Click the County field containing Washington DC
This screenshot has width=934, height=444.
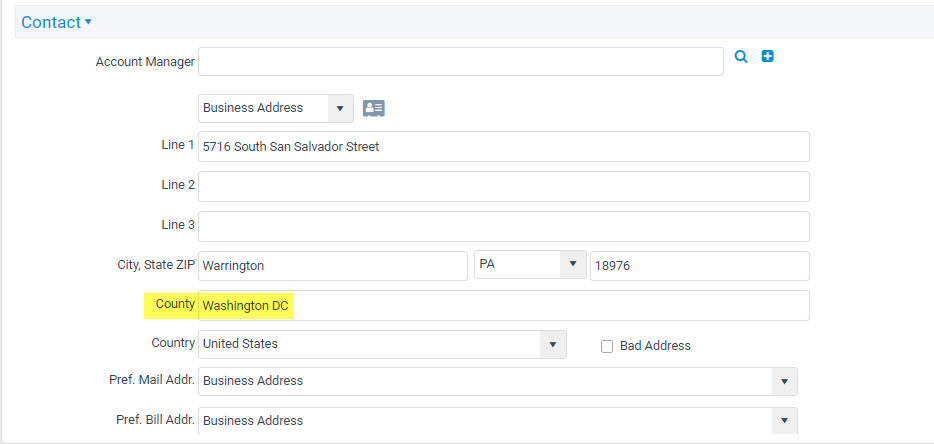click(504, 306)
